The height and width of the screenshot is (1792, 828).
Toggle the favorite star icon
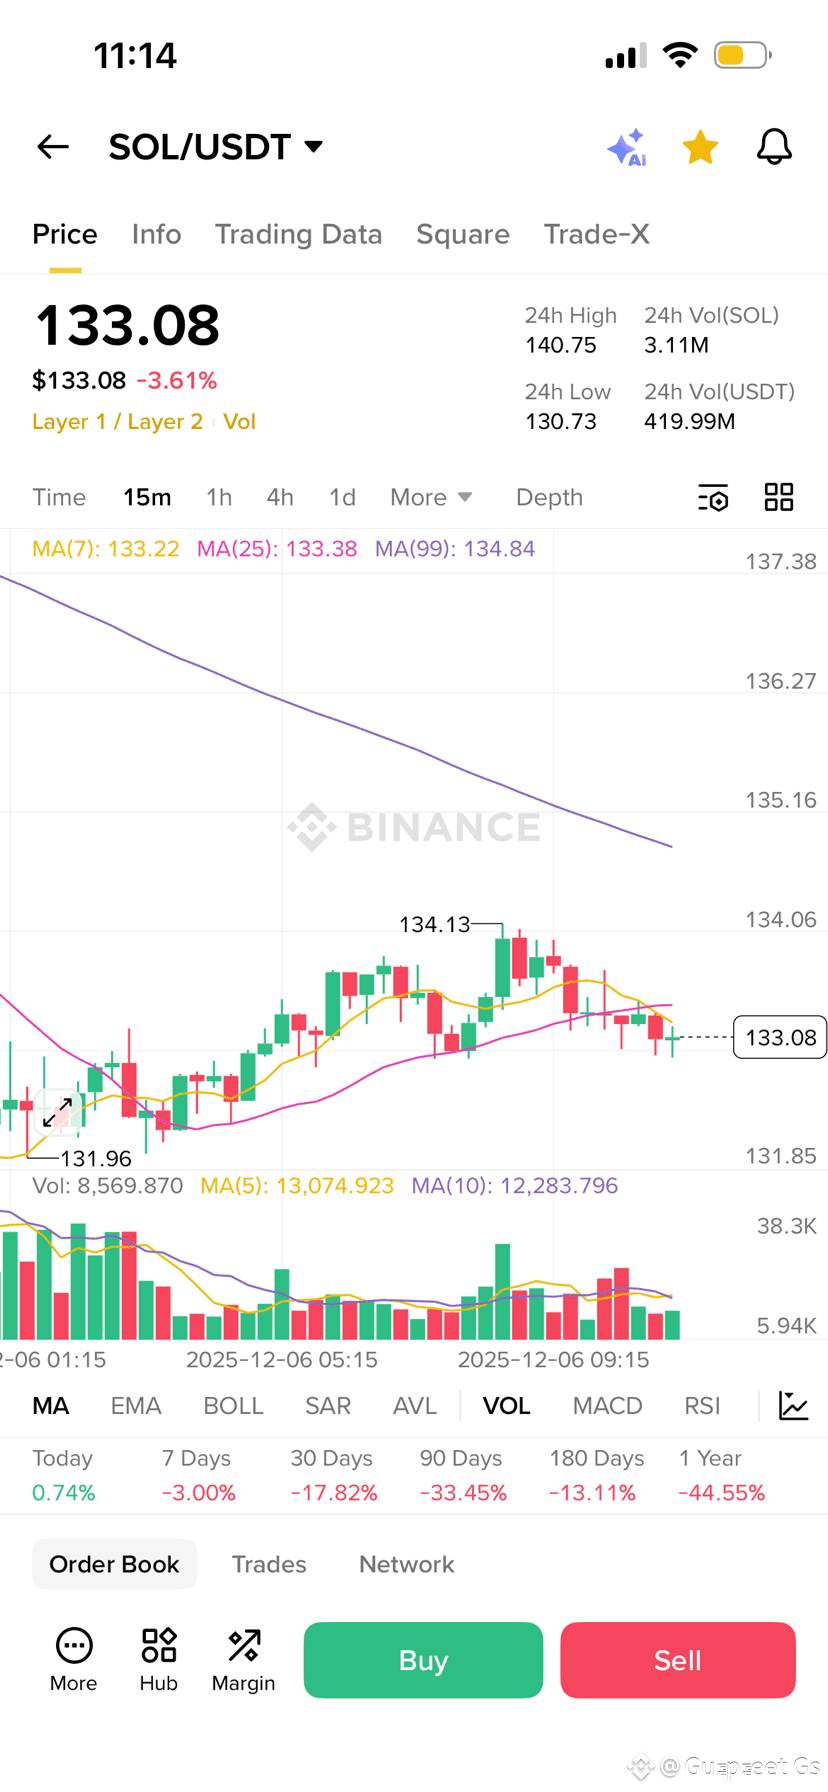pyautogui.click(x=700, y=147)
